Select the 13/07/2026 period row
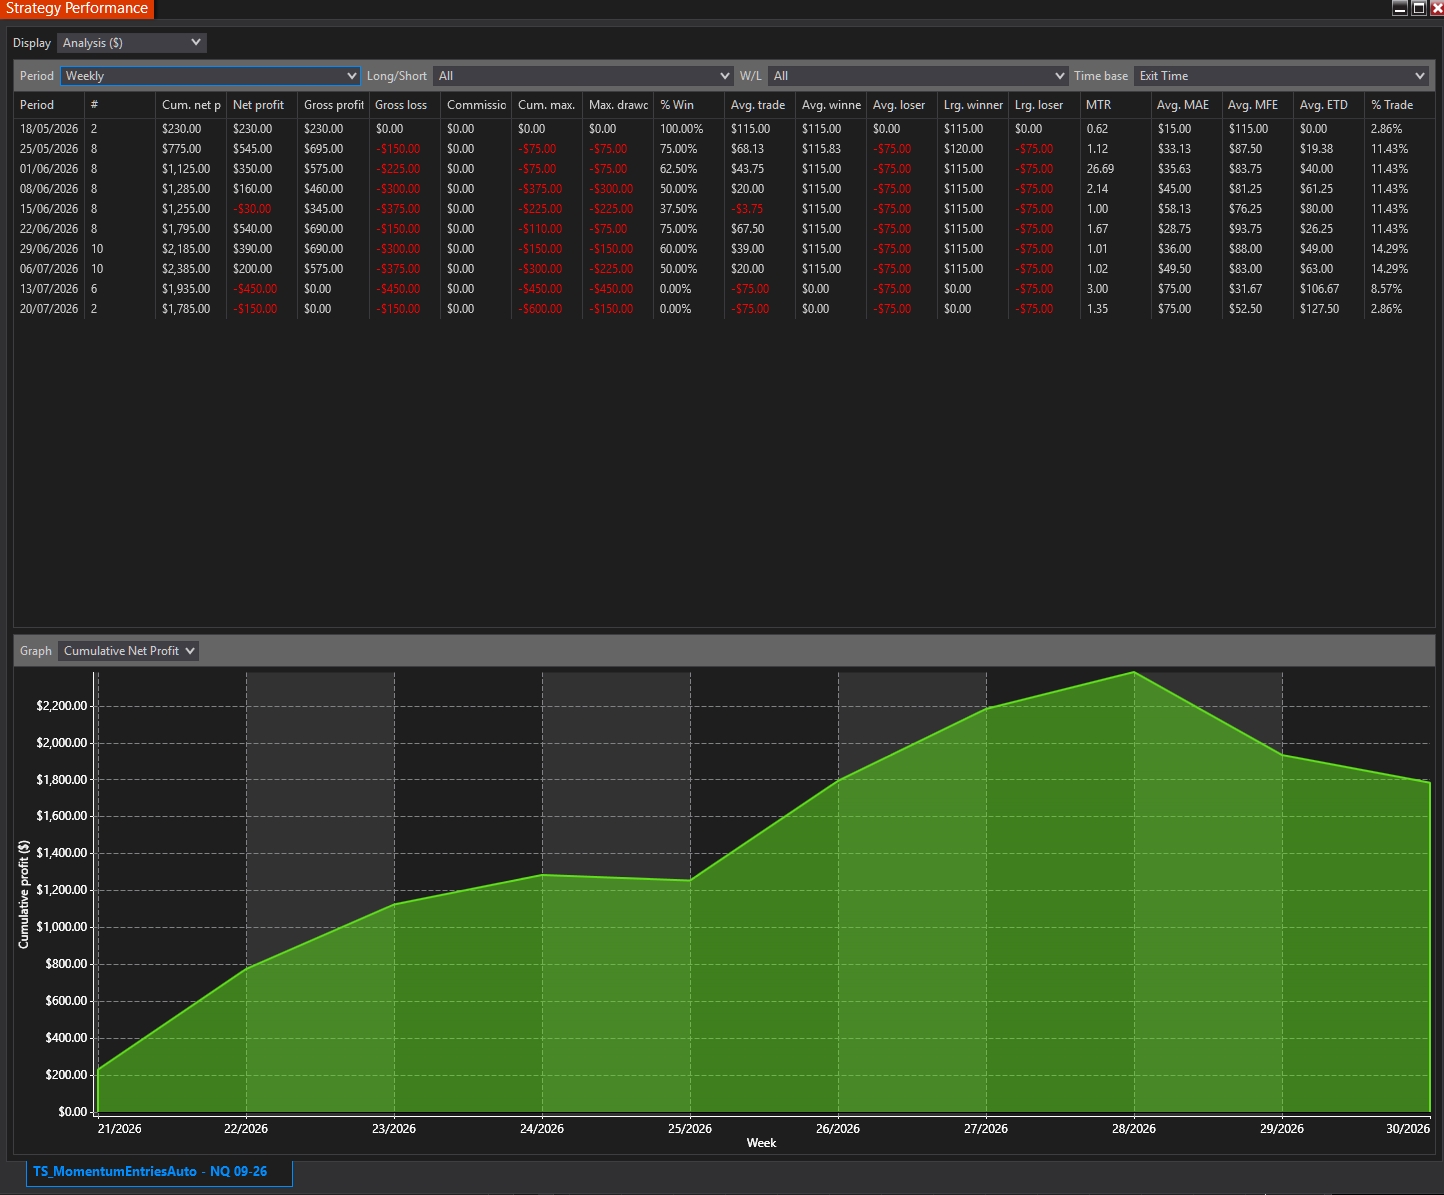This screenshot has height=1195, width=1444. point(724,289)
